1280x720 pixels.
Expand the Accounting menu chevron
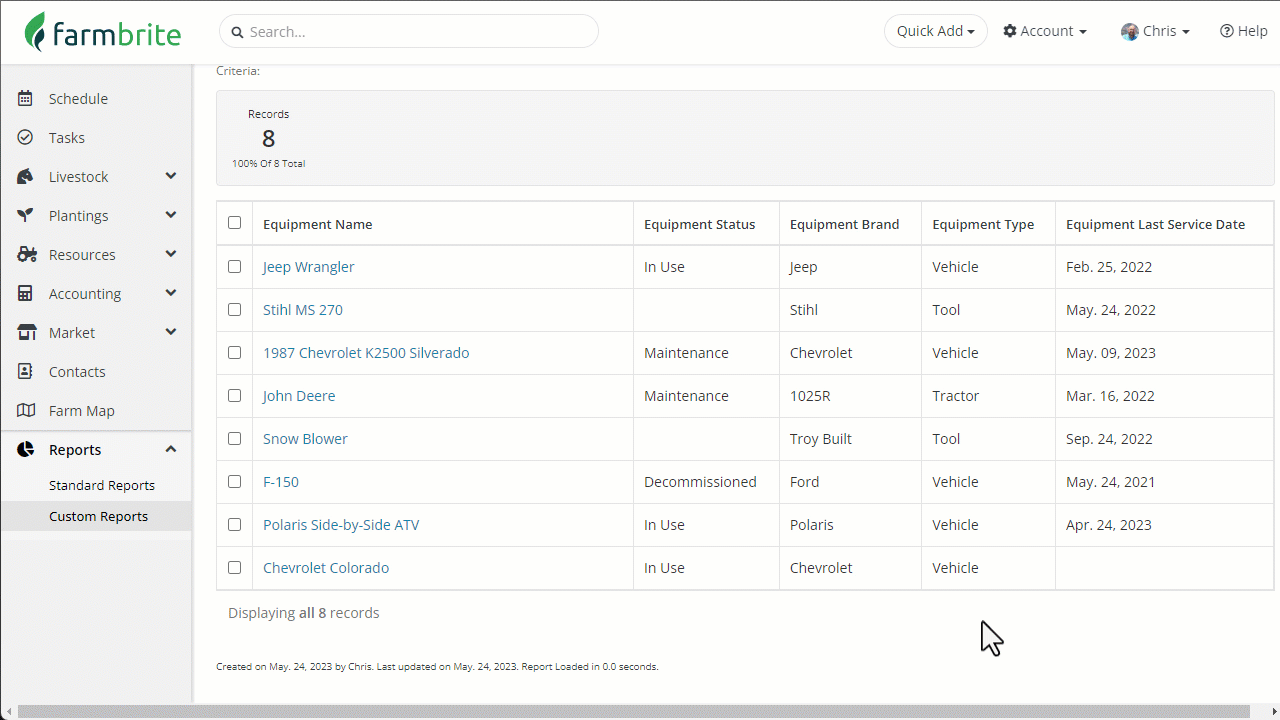tap(171, 293)
